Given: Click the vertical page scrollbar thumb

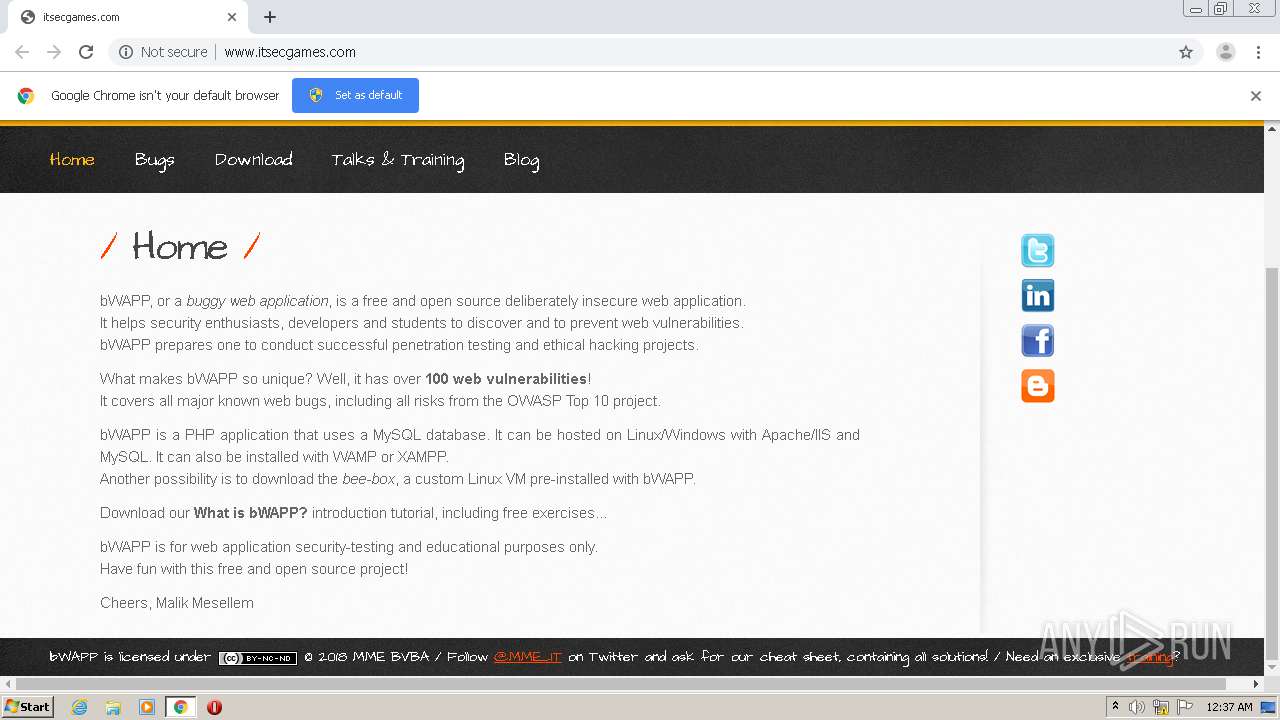Looking at the screenshot, I should (x=1272, y=464).
